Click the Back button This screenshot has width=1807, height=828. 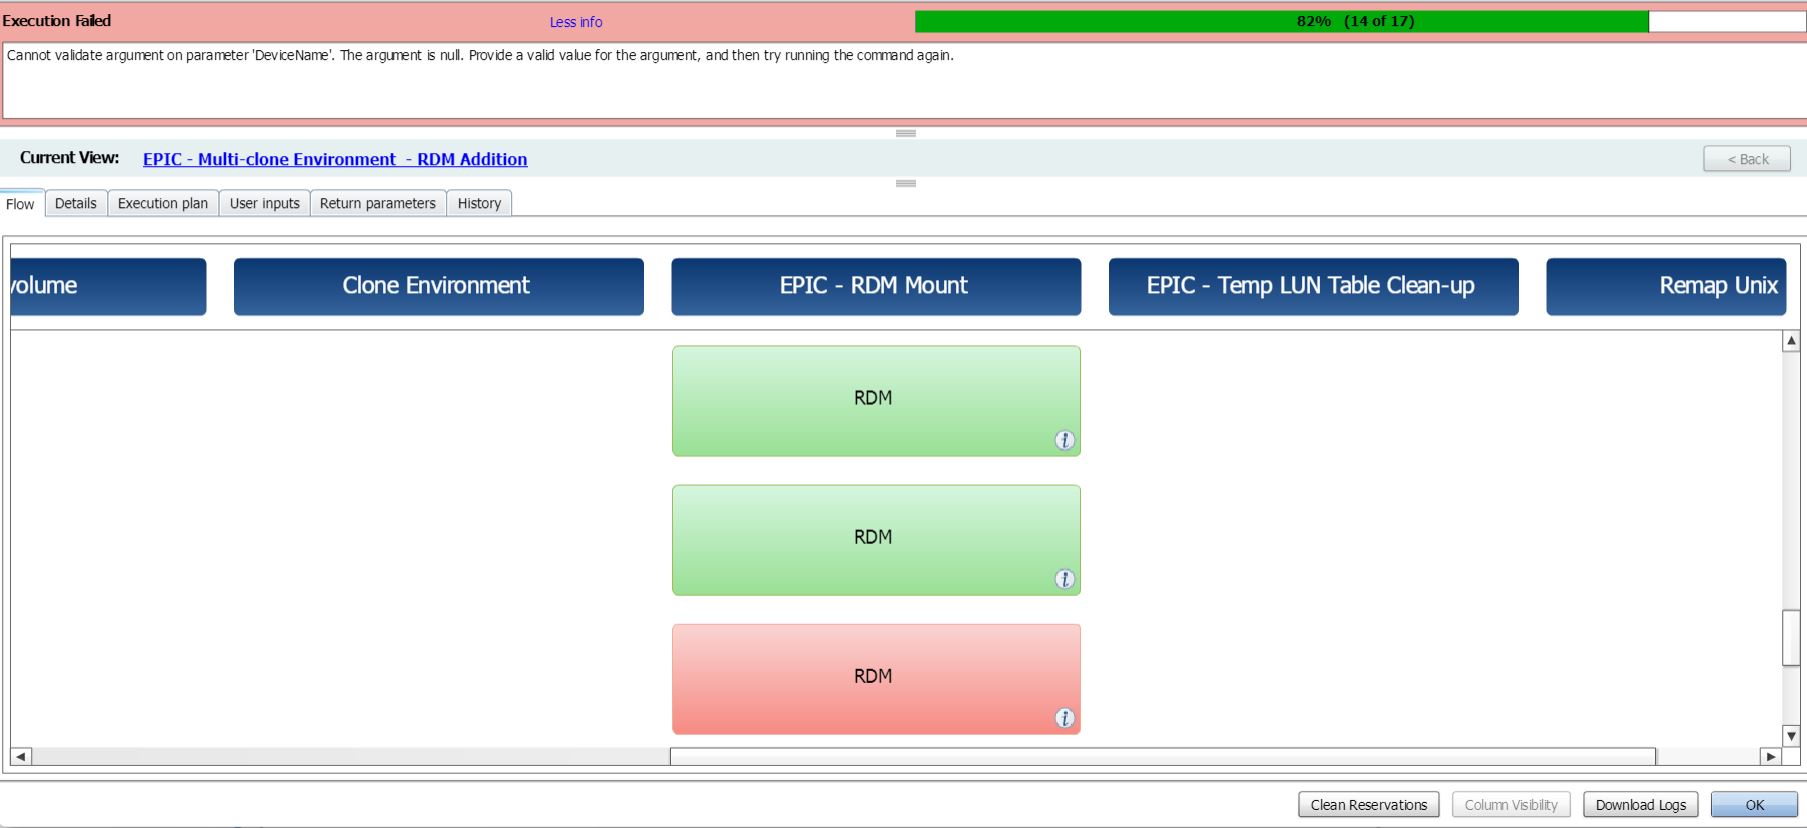pyautogui.click(x=1747, y=159)
